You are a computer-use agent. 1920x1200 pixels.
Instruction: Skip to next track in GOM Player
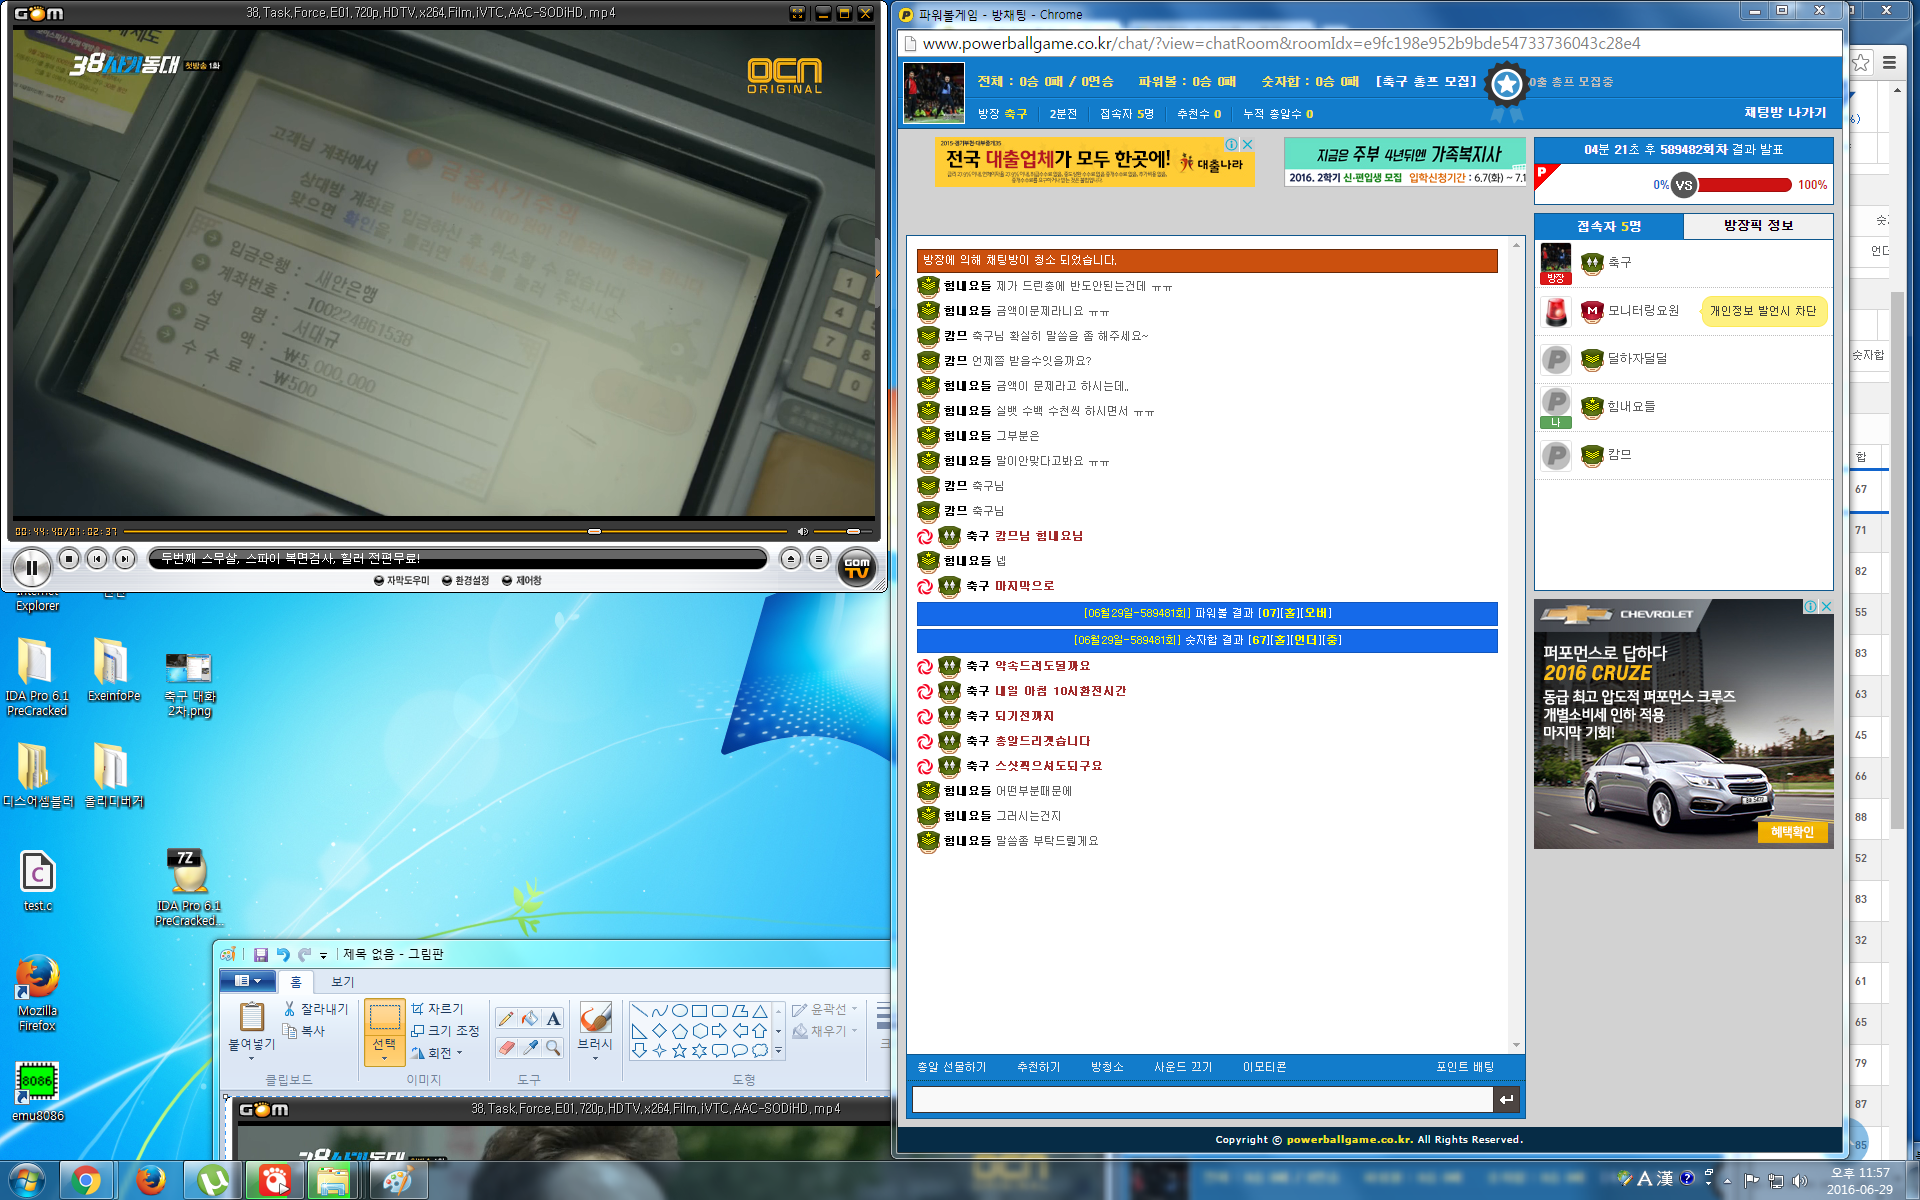[x=125, y=559]
